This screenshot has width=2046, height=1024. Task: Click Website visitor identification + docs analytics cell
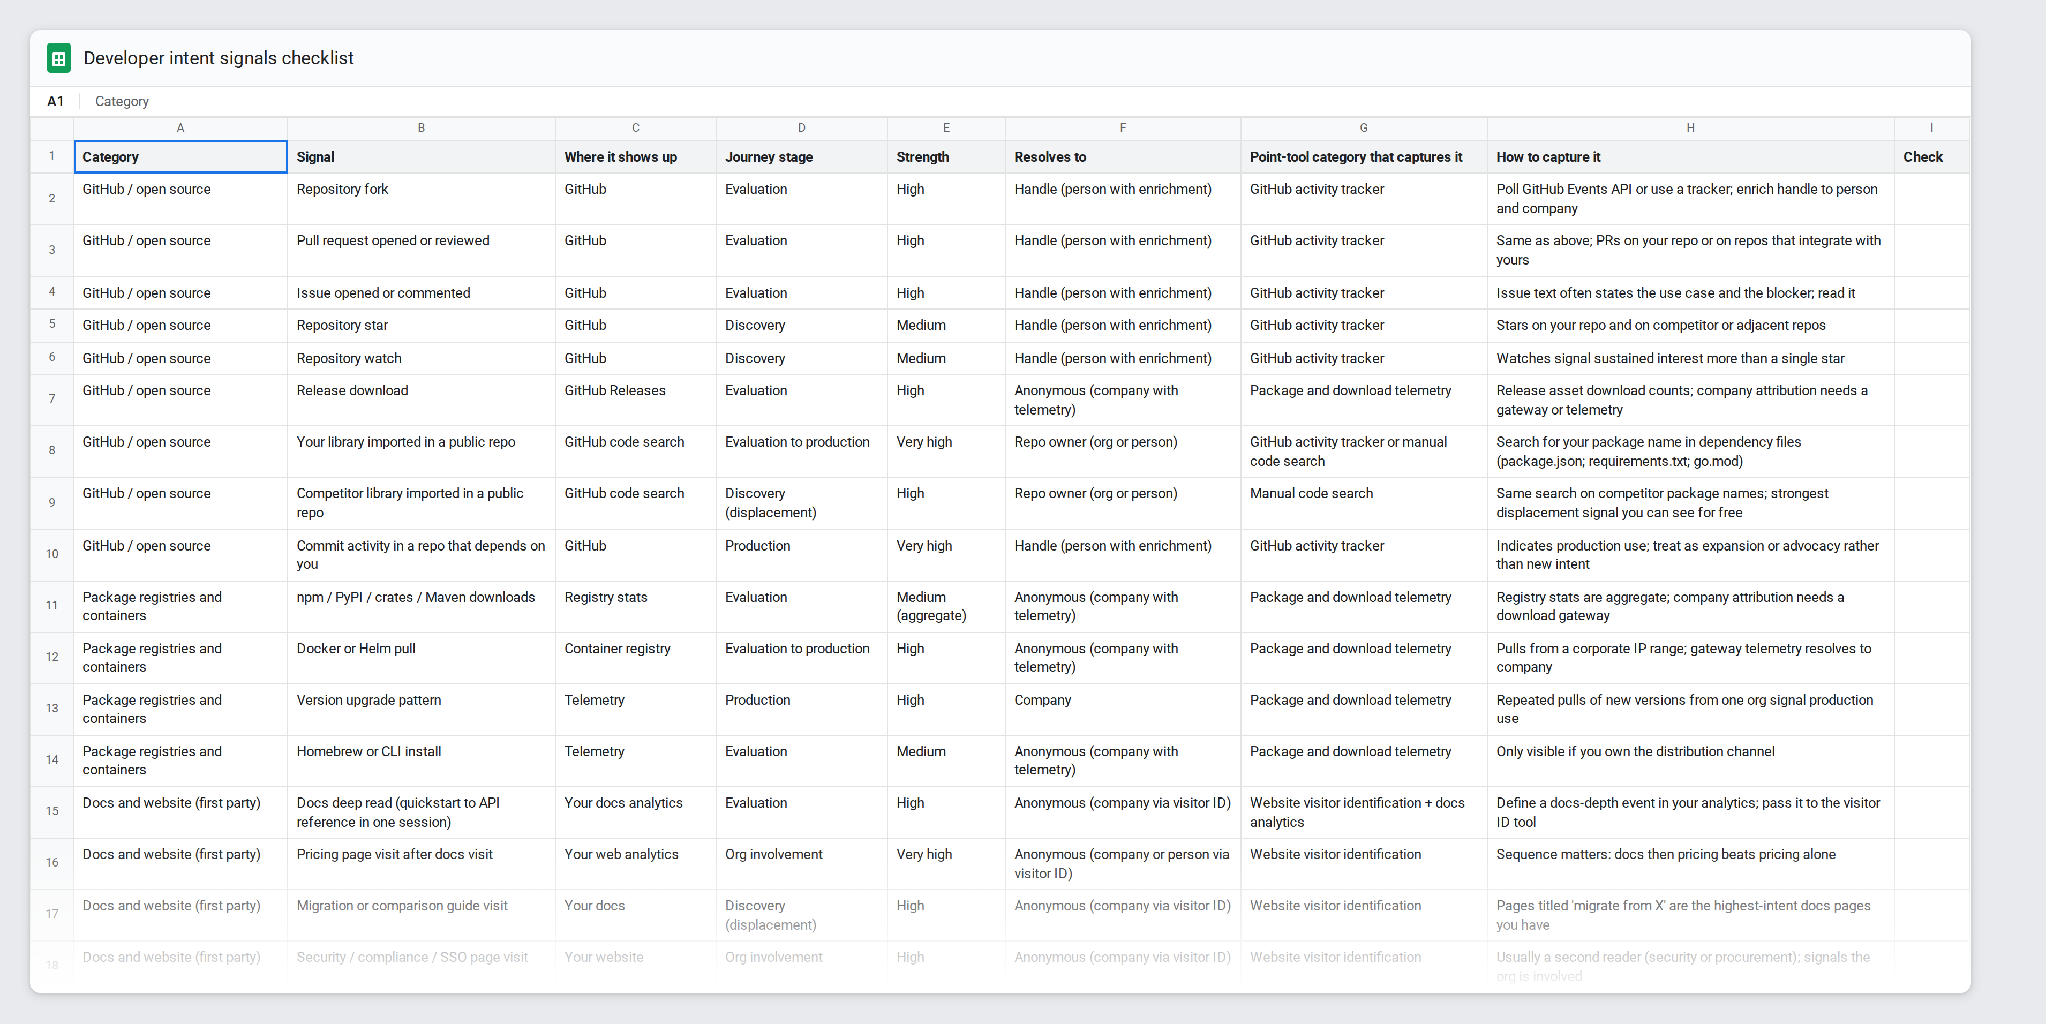[x=1364, y=812]
